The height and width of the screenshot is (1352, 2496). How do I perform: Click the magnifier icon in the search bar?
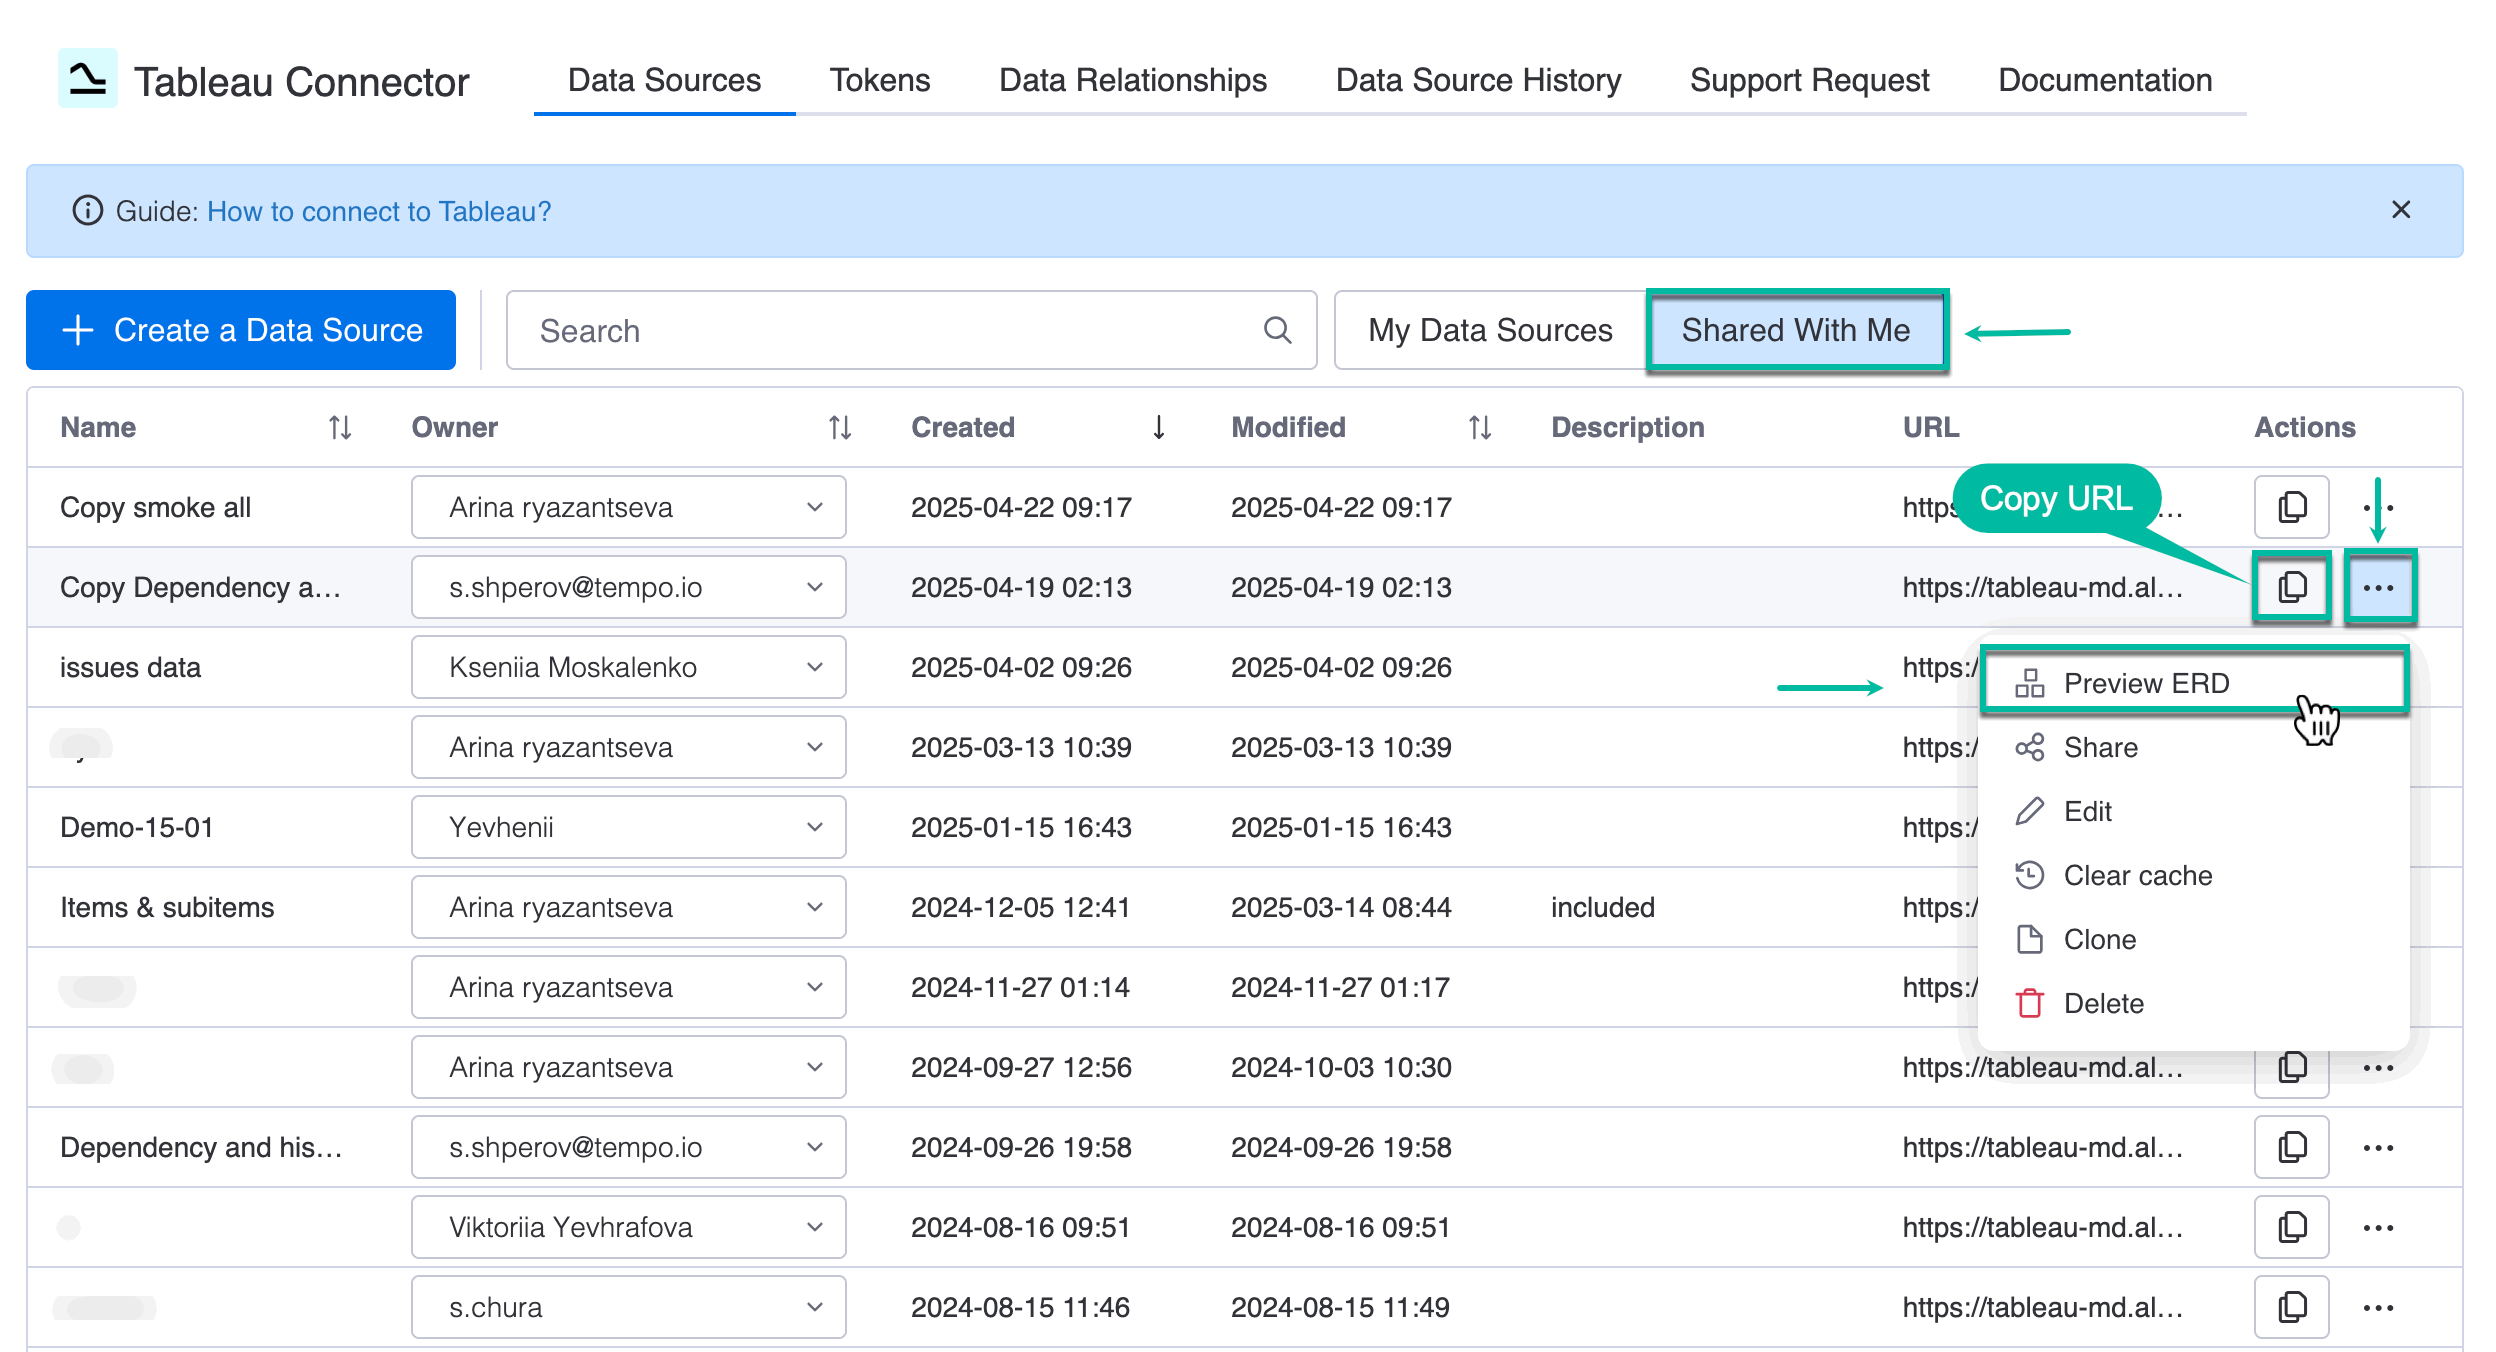point(1277,330)
